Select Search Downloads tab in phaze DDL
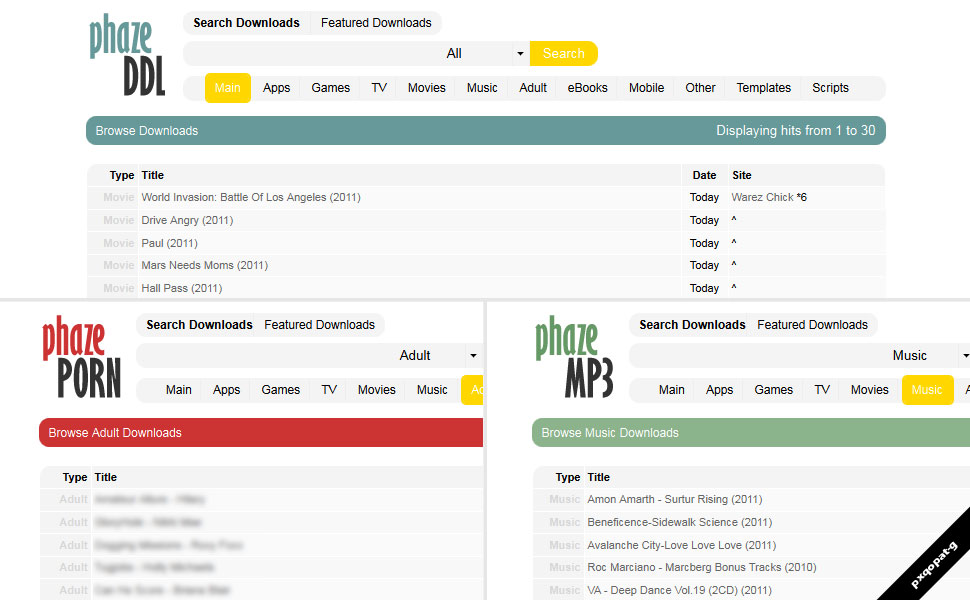970x600 pixels. (246, 23)
